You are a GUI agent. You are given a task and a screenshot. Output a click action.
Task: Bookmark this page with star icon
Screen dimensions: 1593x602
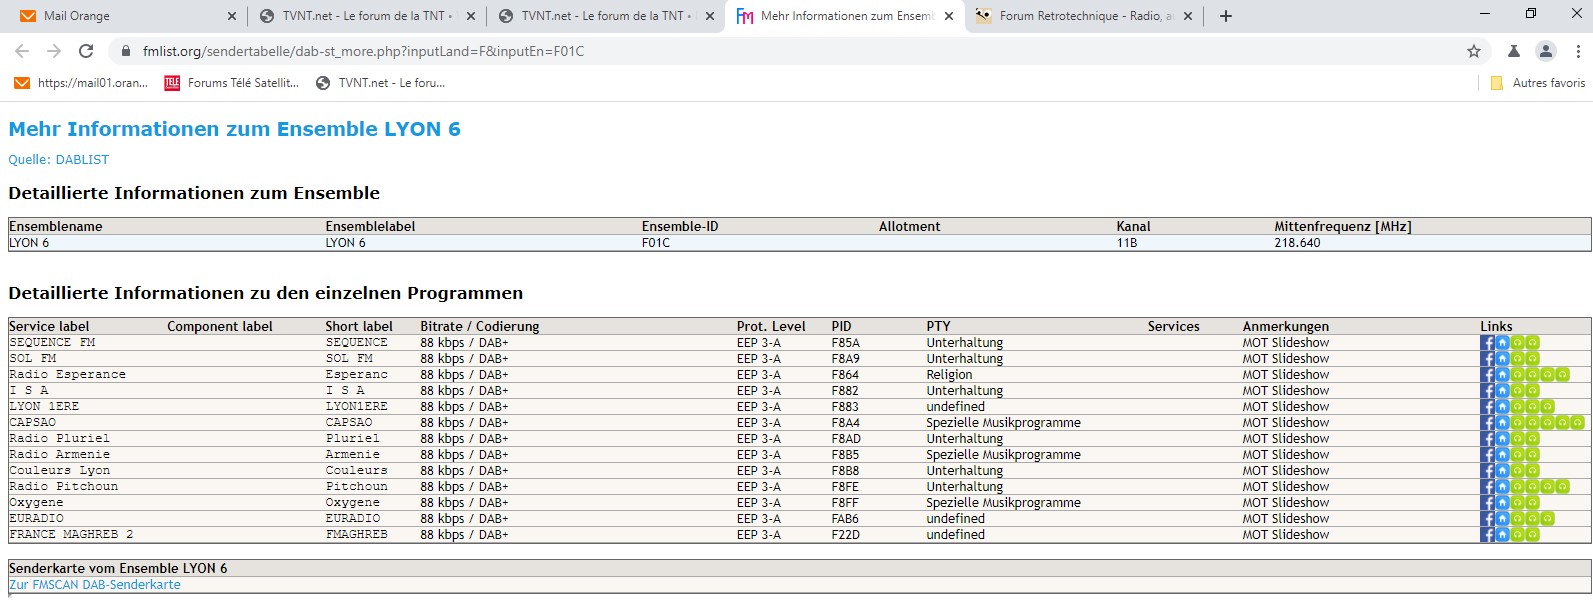click(x=1473, y=51)
